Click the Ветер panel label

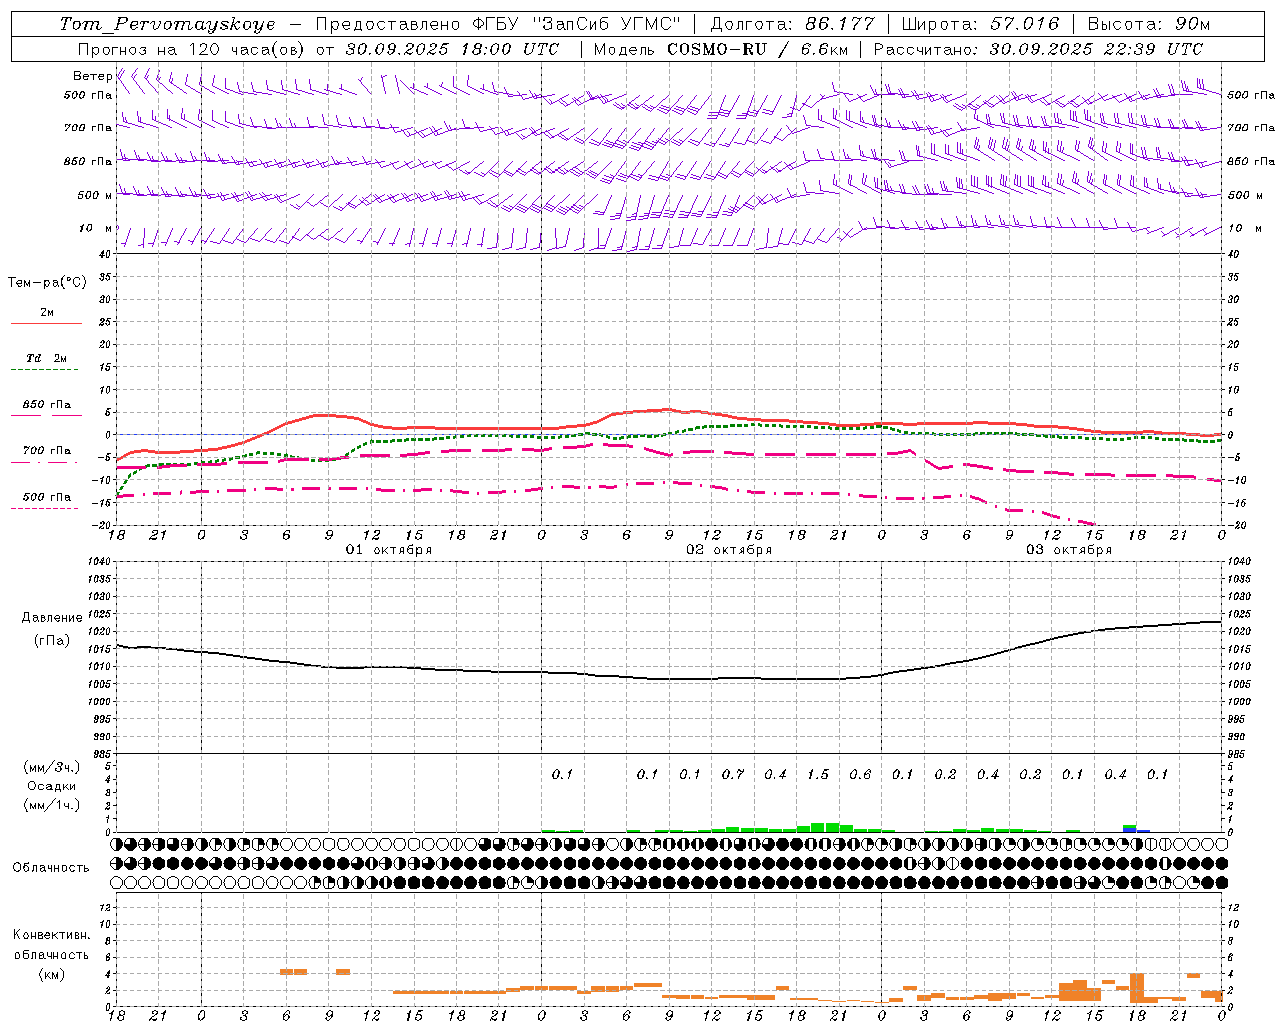click(x=92, y=76)
